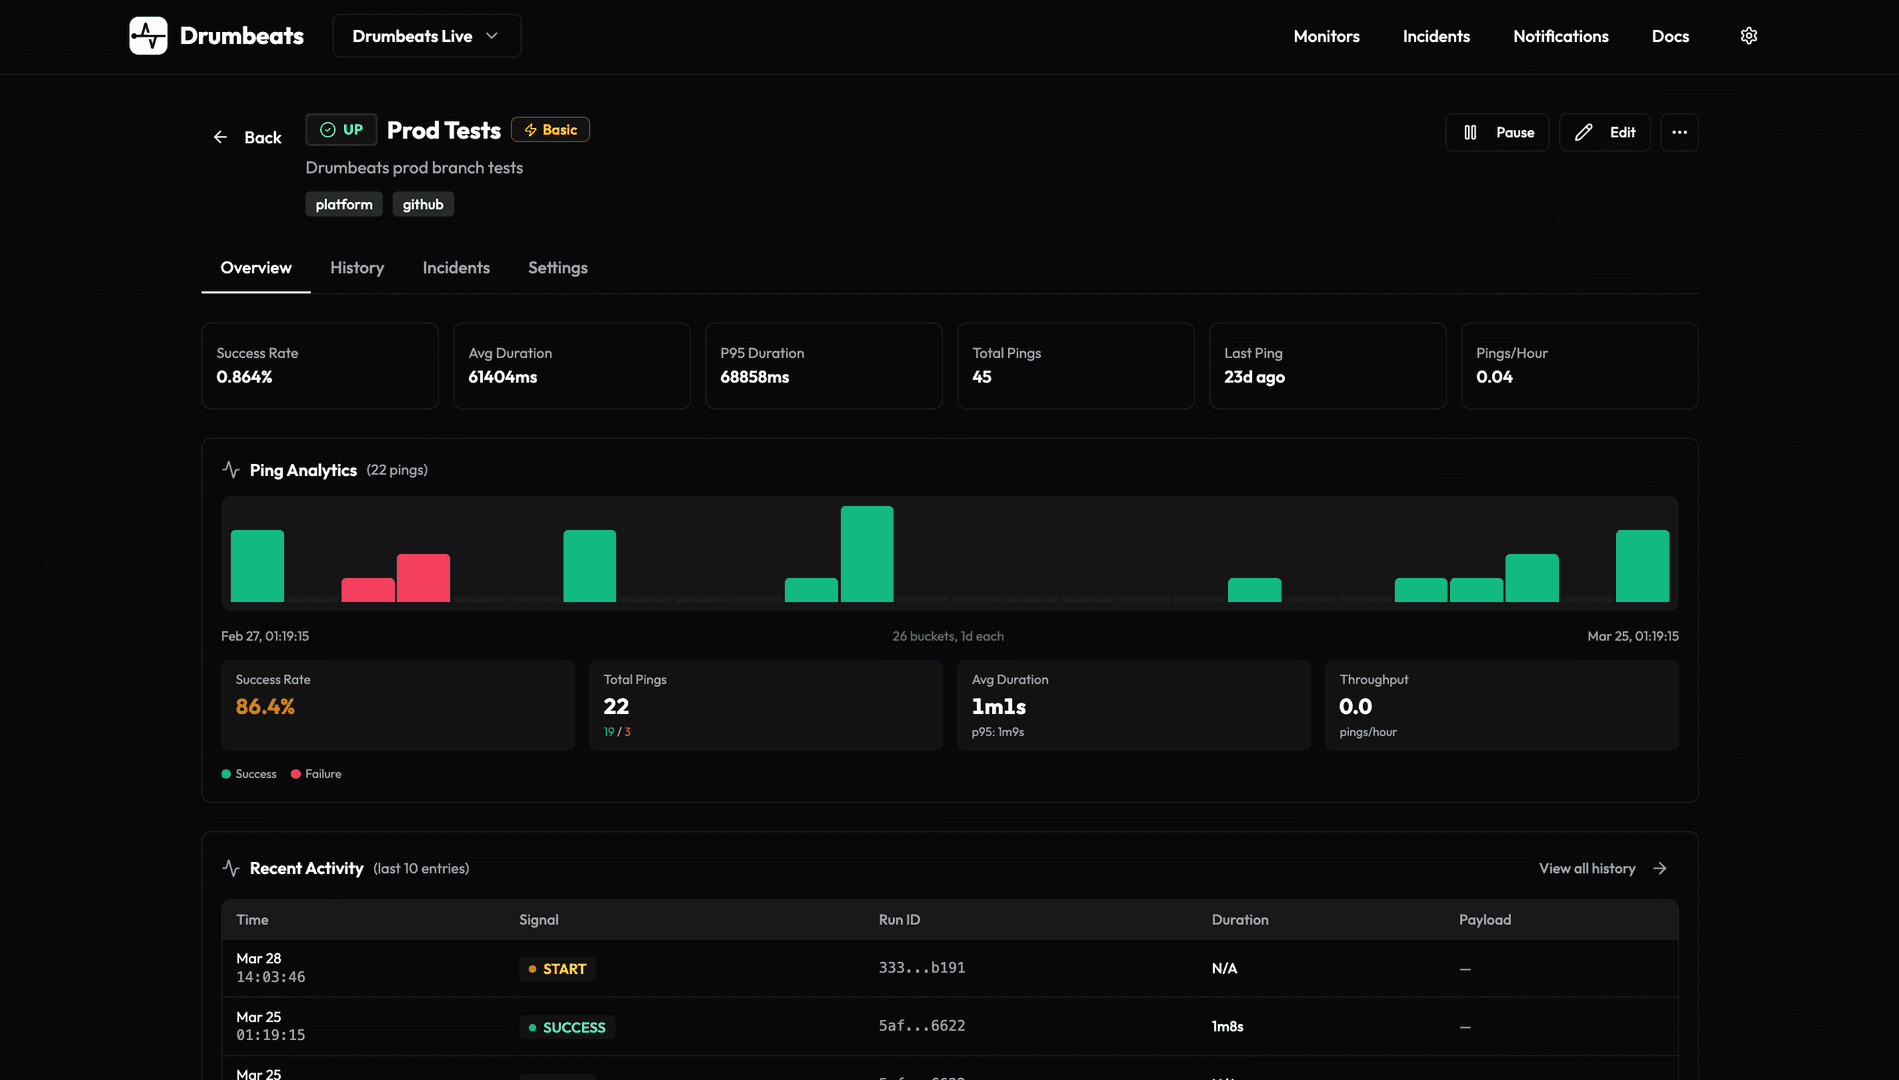Screen dimensions: 1899x1080
Task: Click the tallest green bar in chart
Action: coord(867,554)
